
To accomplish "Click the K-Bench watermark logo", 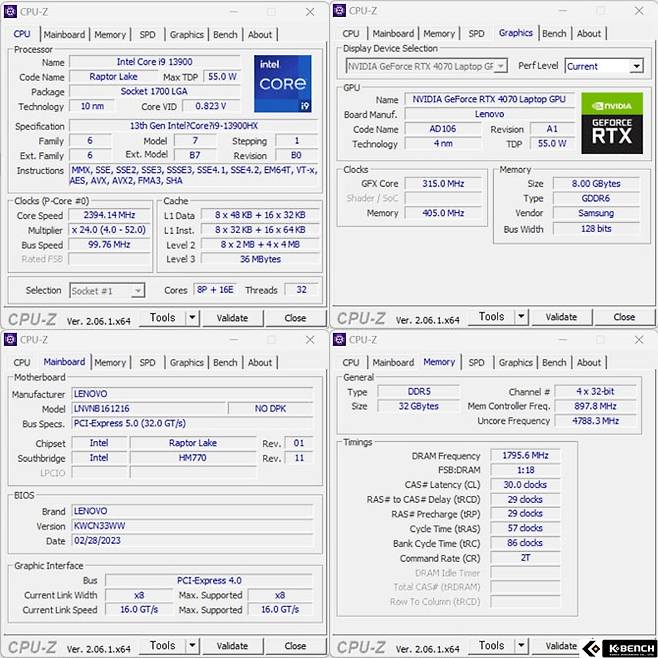I will [x=616, y=647].
